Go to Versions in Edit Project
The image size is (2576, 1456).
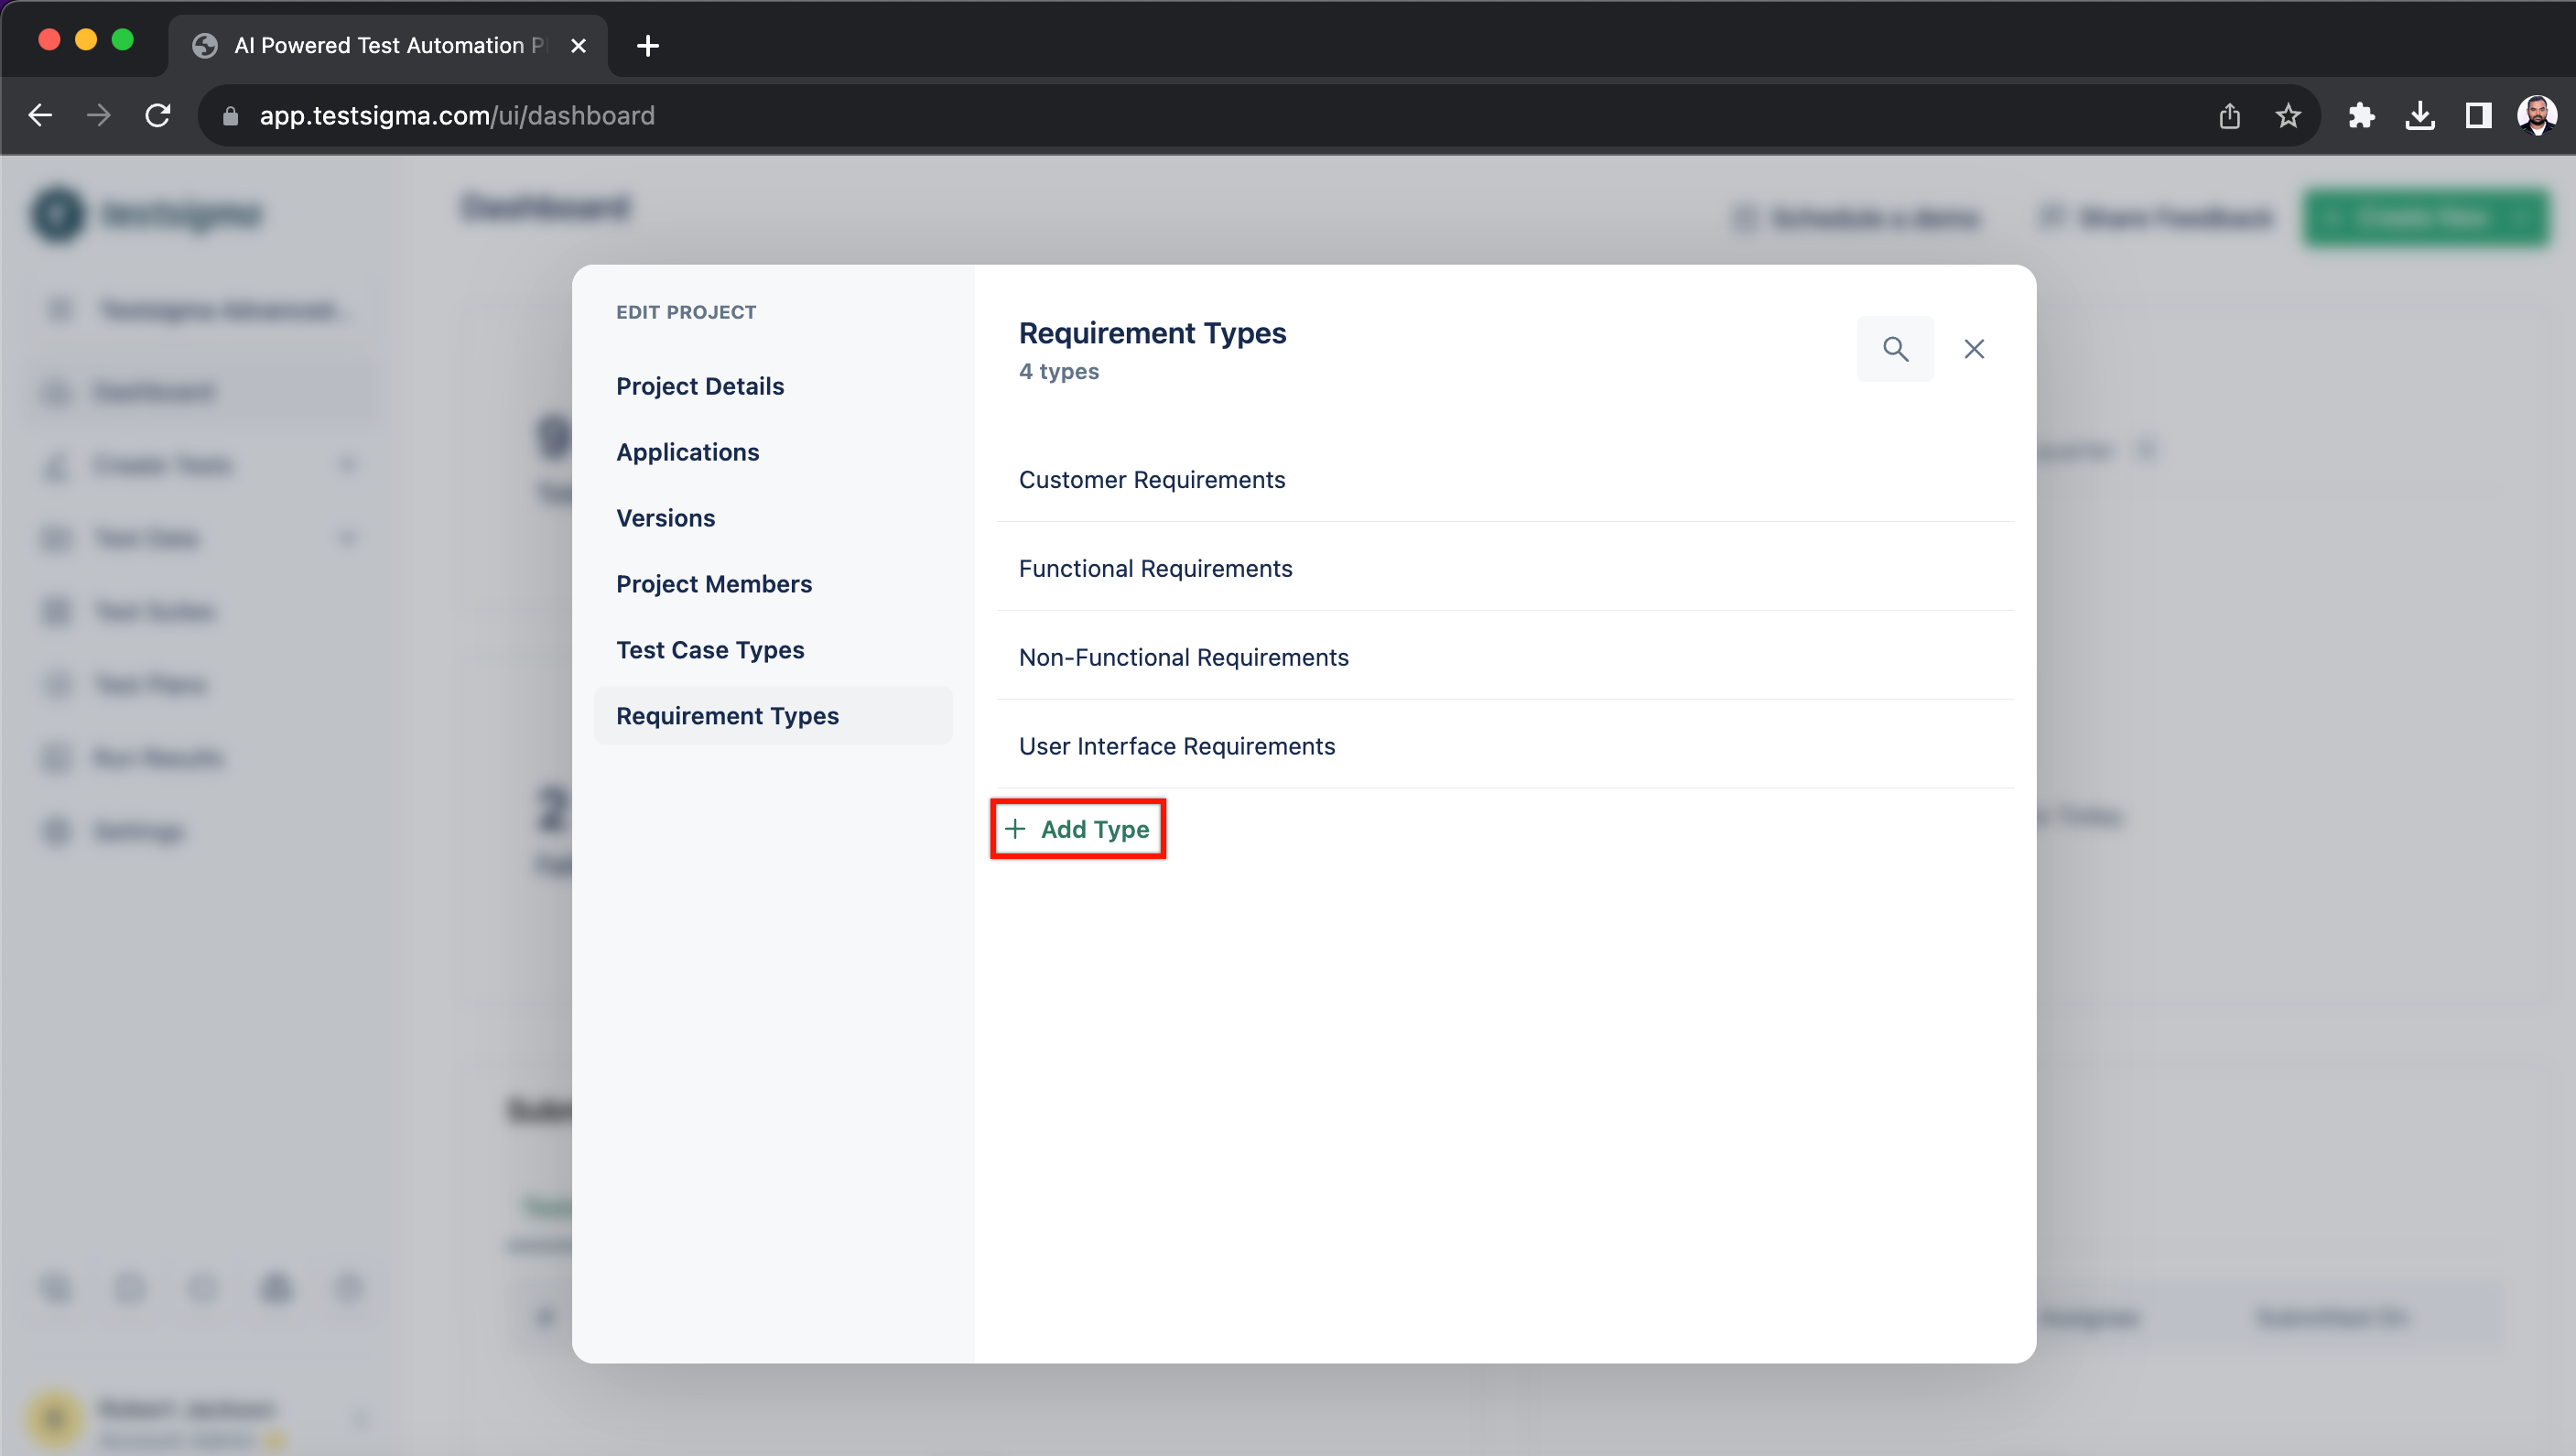(666, 518)
